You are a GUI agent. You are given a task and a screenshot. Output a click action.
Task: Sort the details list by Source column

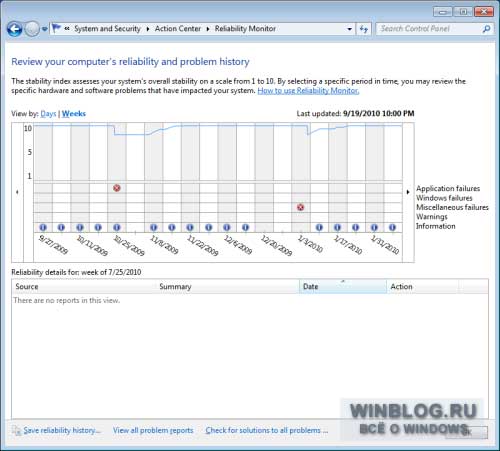(x=84, y=287)
